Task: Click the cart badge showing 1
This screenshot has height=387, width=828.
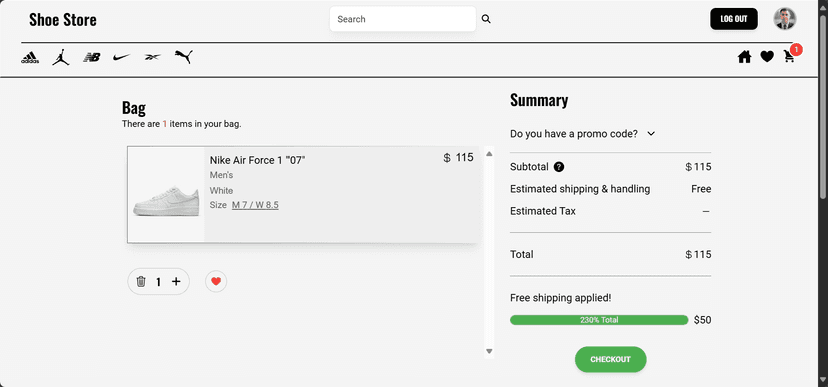Action: (797, 50)
